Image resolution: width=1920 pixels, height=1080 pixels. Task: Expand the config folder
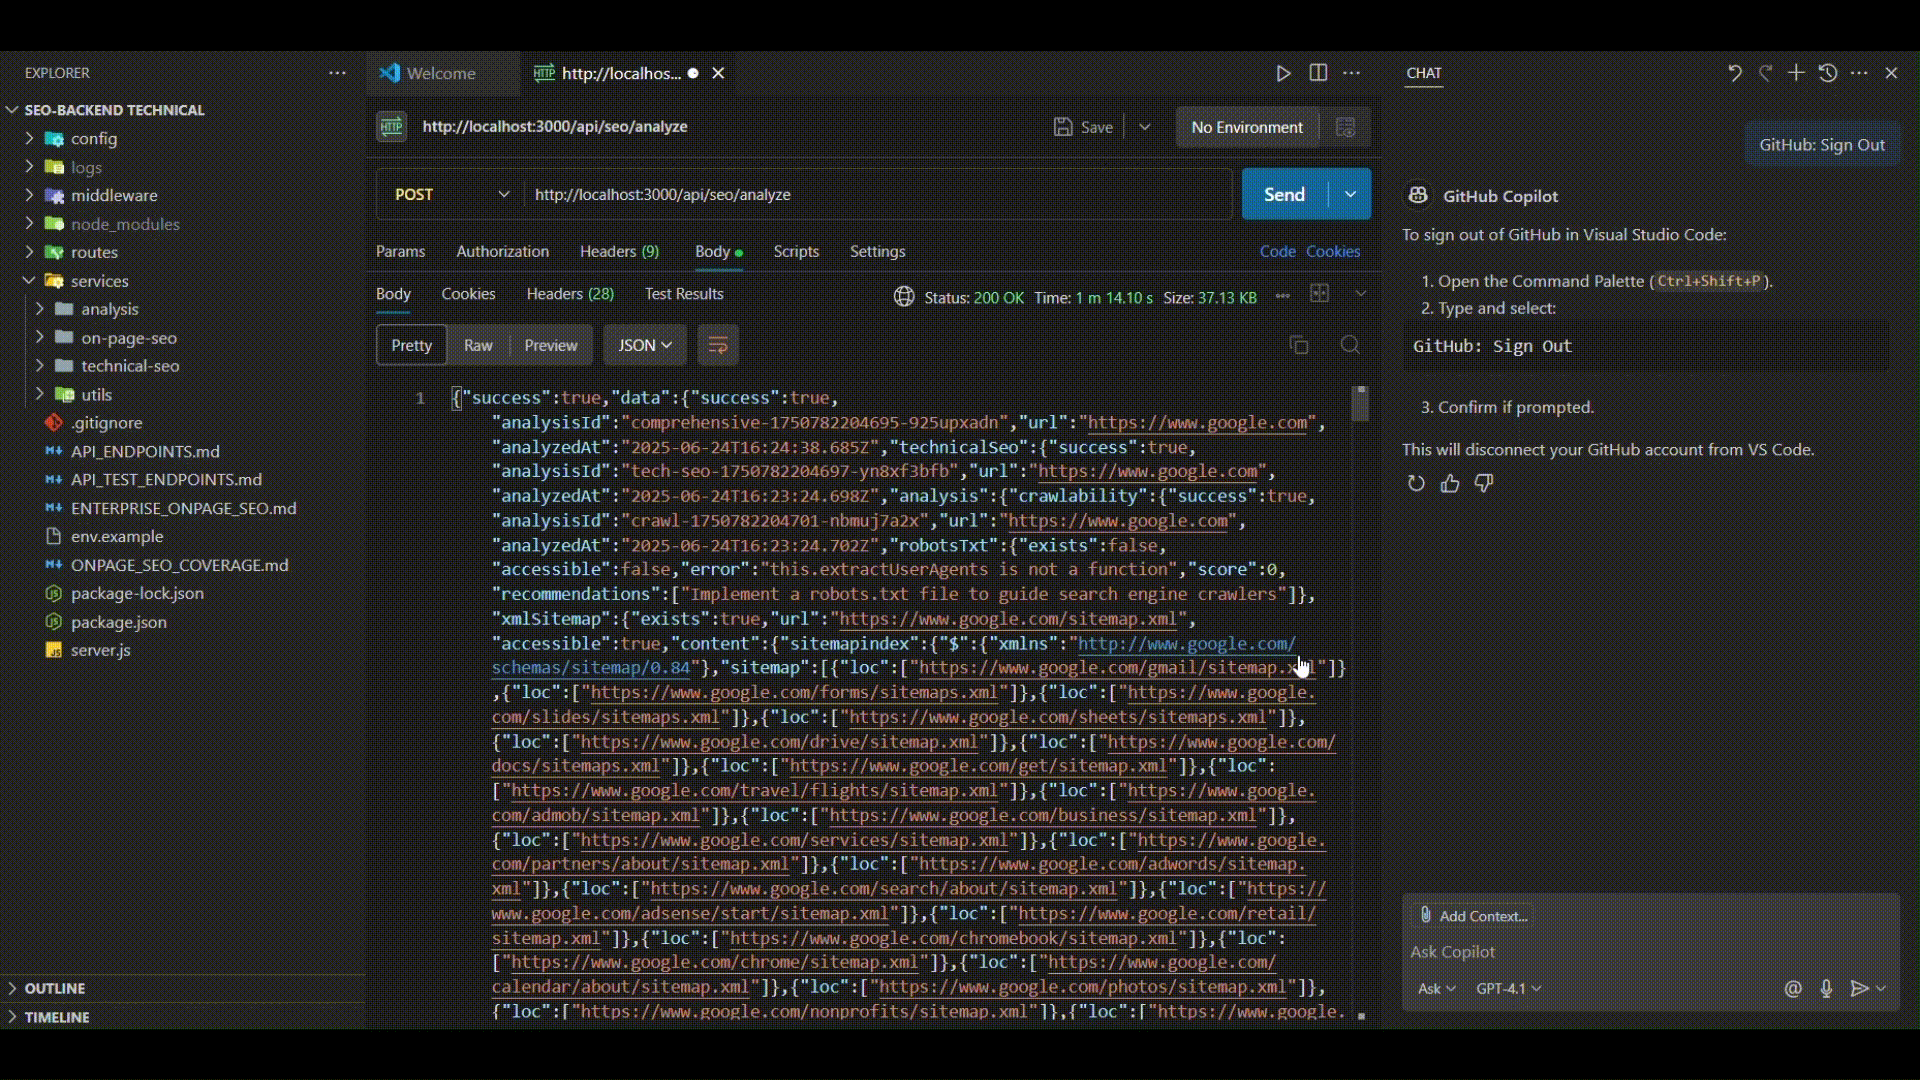pos(29,138)
